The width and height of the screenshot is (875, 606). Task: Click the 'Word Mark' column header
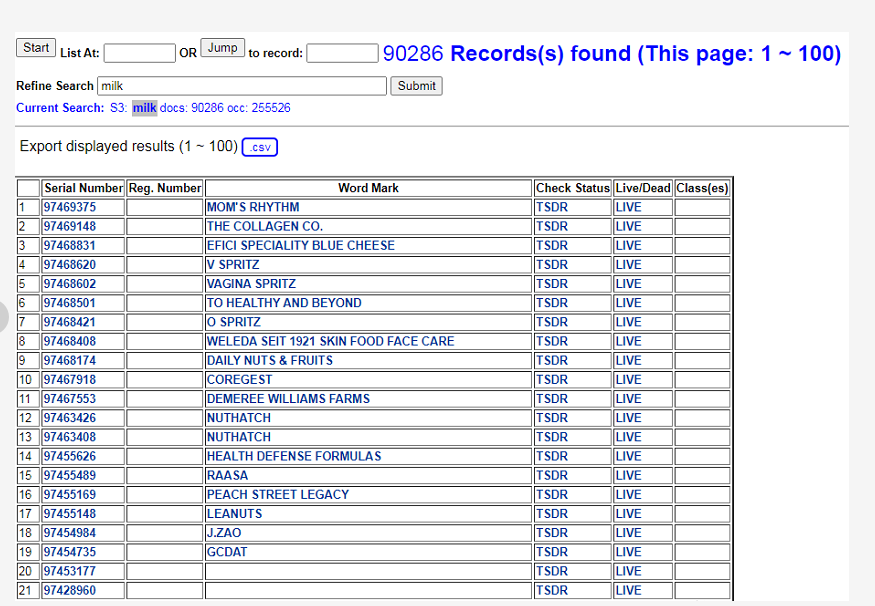368,188
